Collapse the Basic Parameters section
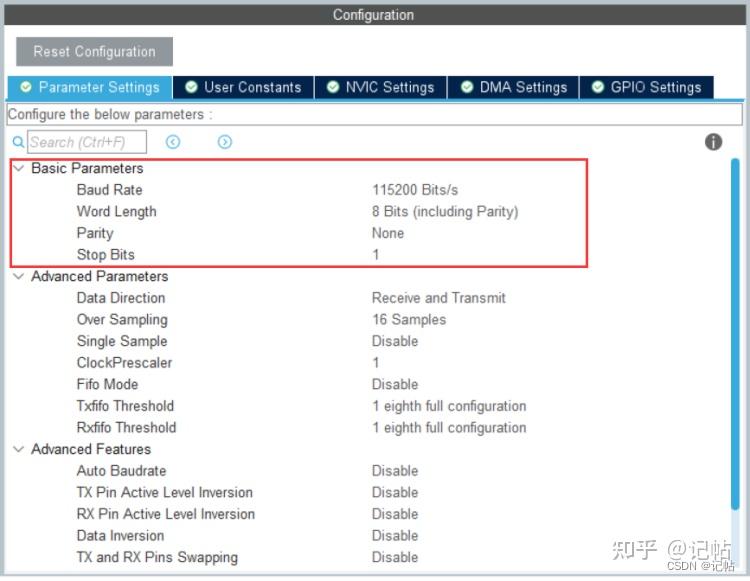 click(19, 168)
